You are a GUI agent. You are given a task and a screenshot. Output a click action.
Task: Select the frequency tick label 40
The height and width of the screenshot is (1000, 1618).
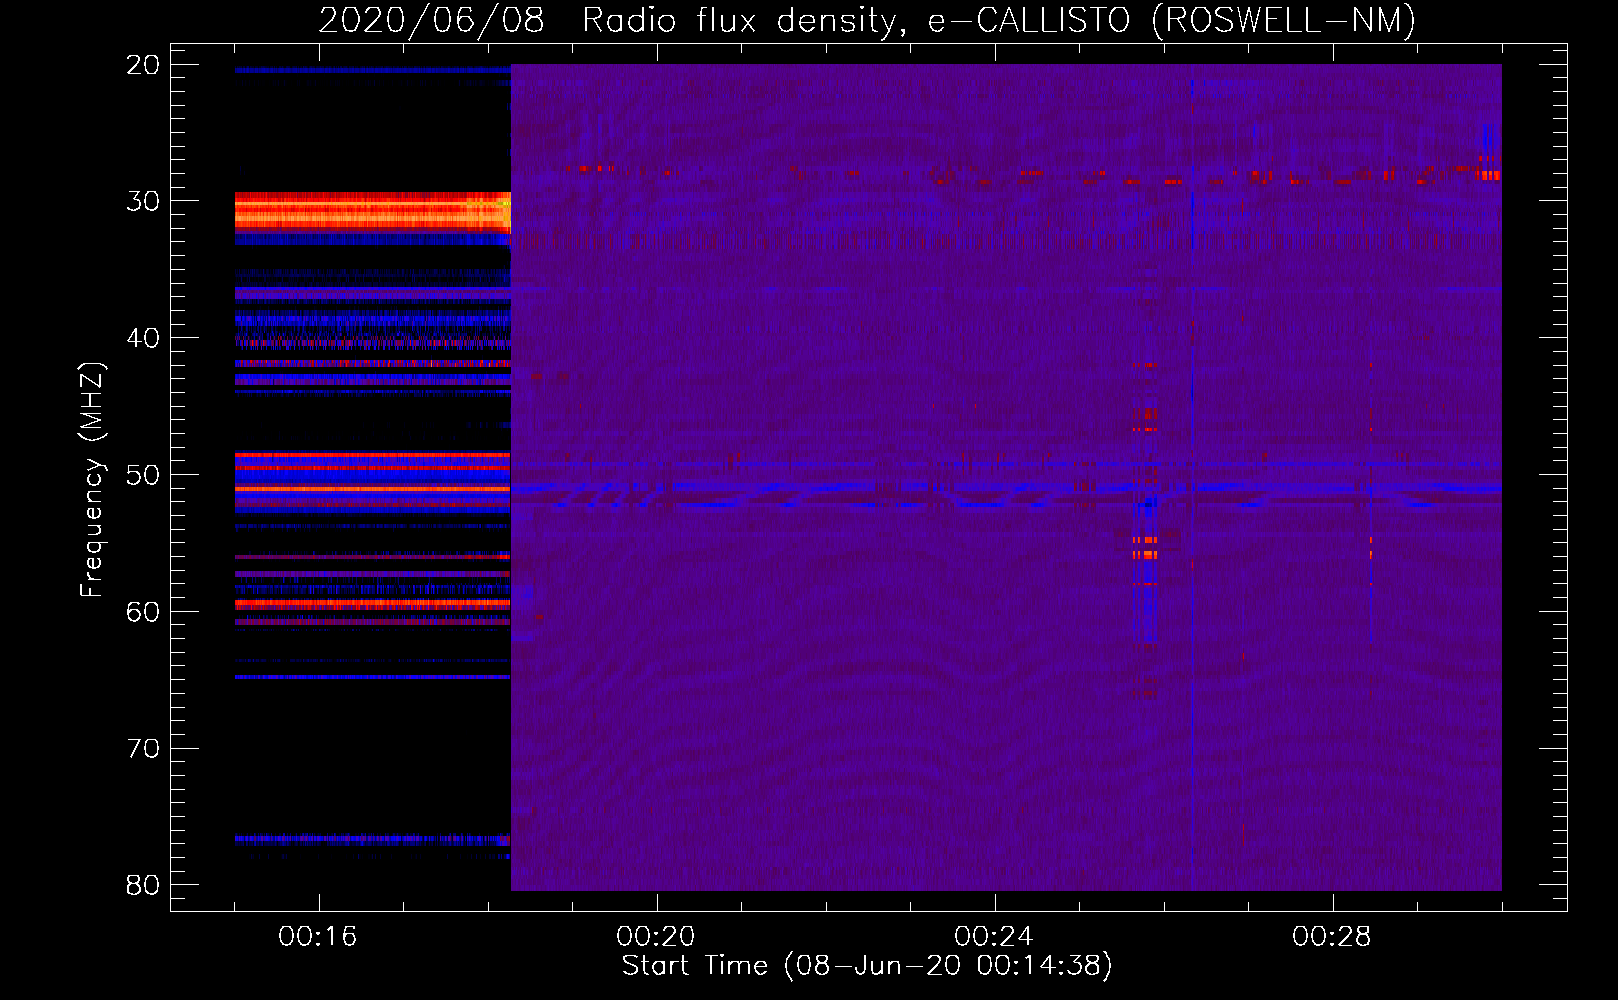tap(143, 338)
